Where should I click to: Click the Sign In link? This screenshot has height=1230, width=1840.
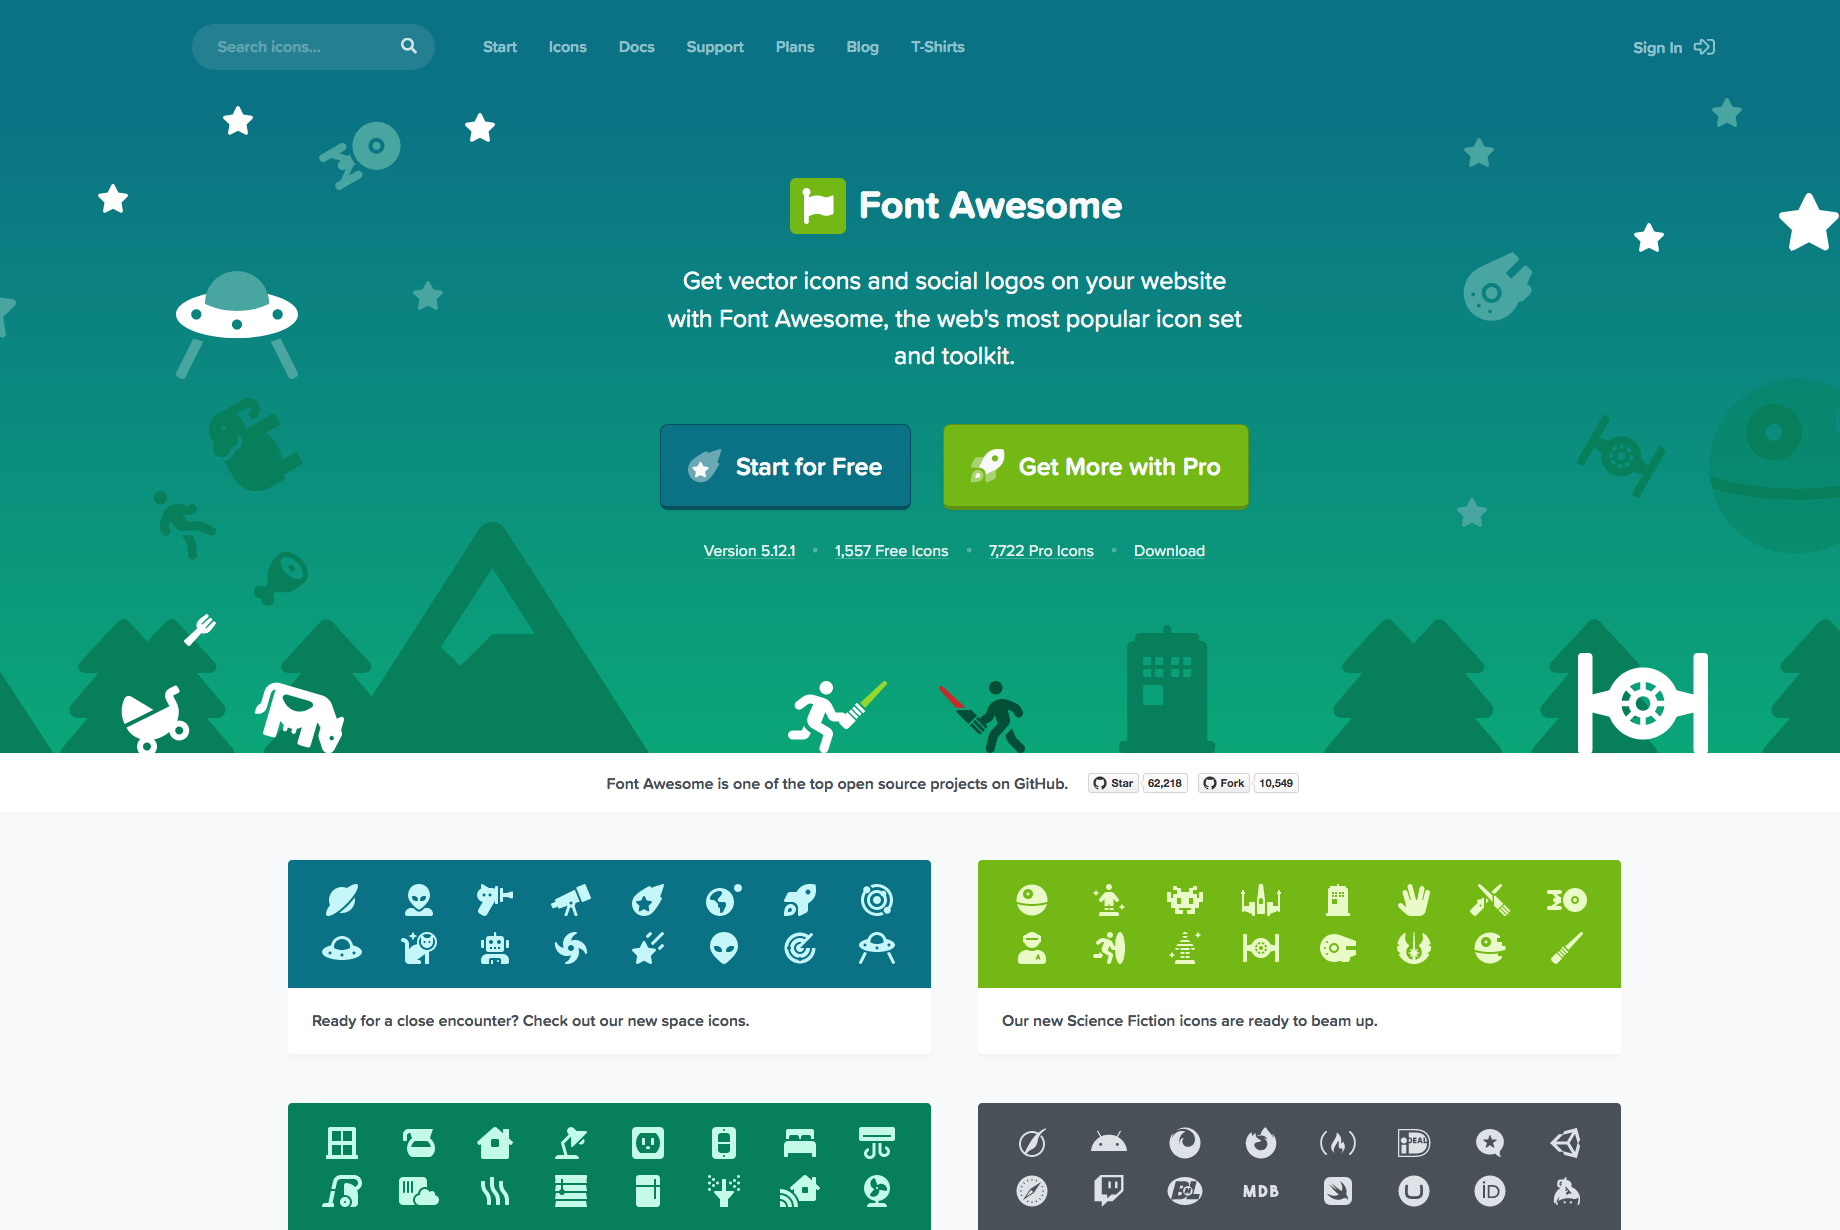1673,47
